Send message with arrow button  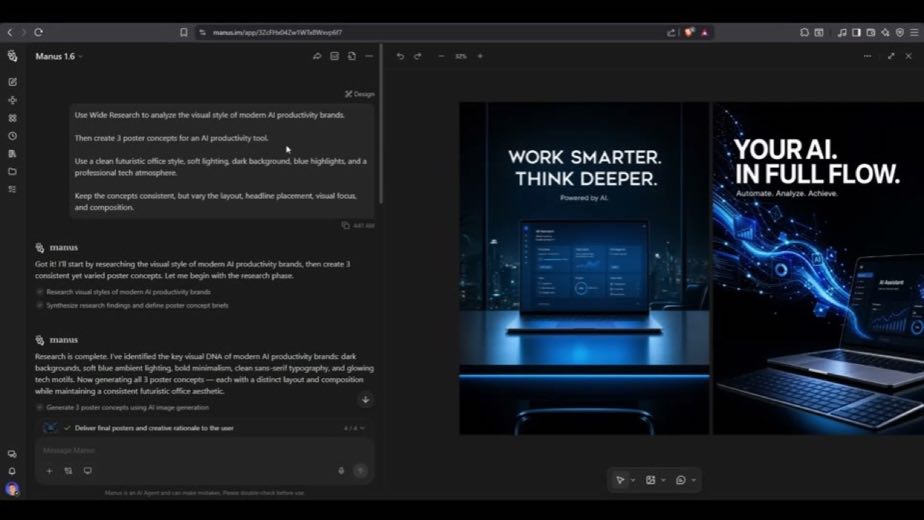coord(361,470)
